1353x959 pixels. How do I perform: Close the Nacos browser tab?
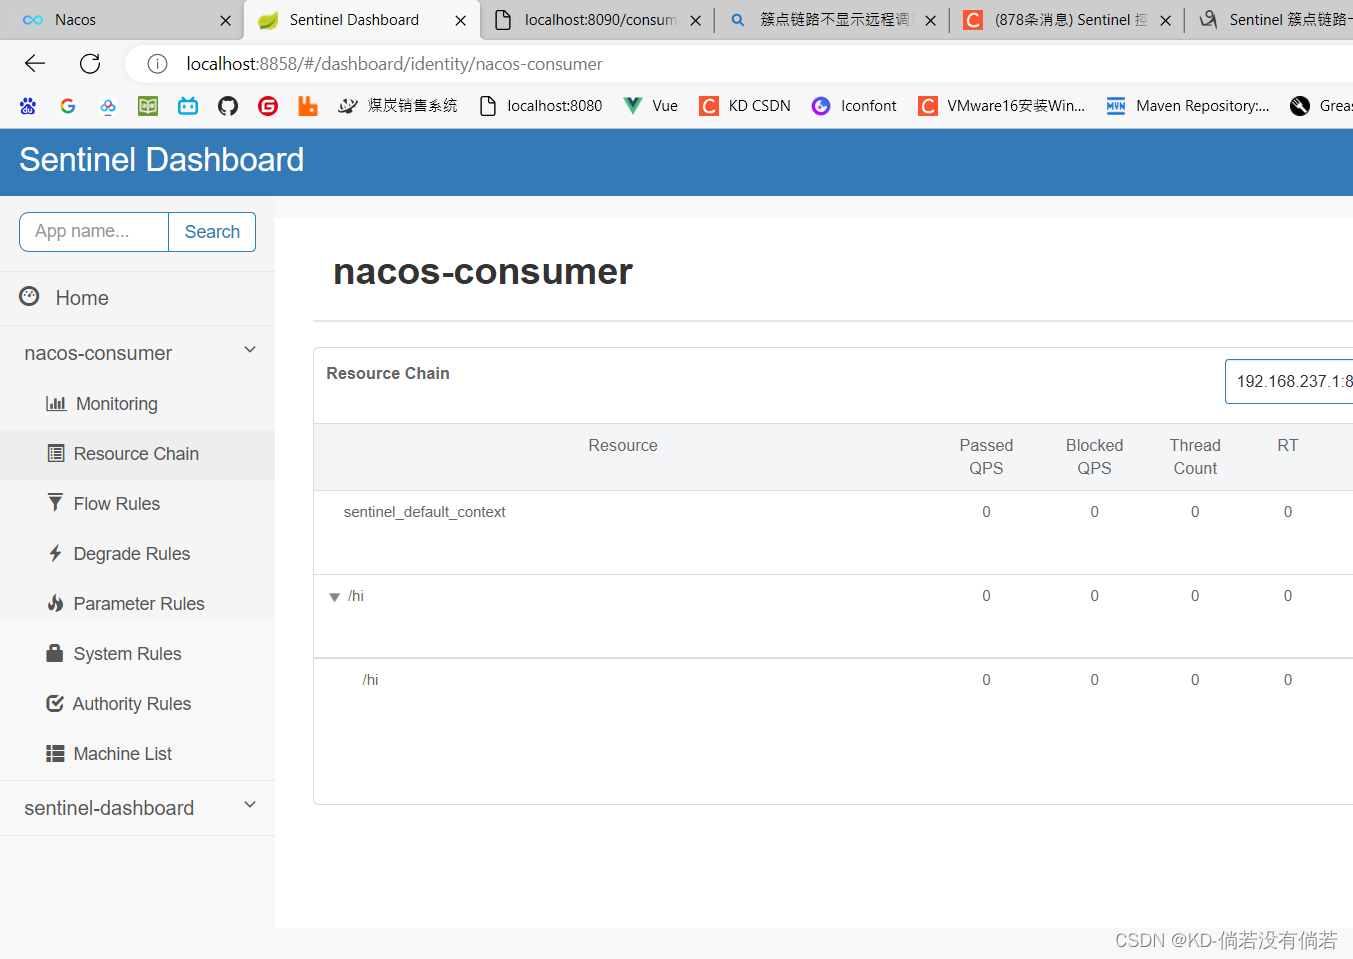click(225, 20)
